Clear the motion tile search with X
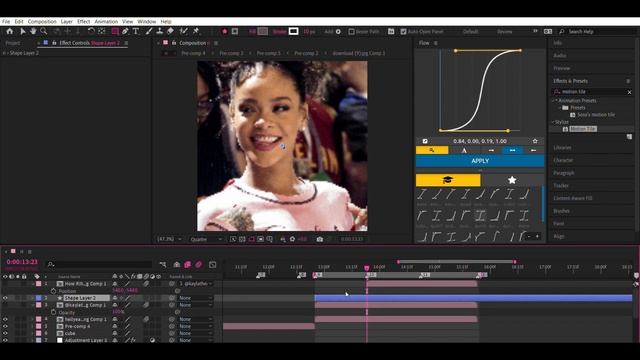Image resolution: width=640 pixels, height=360 pixels. click(x=629, y=92)
